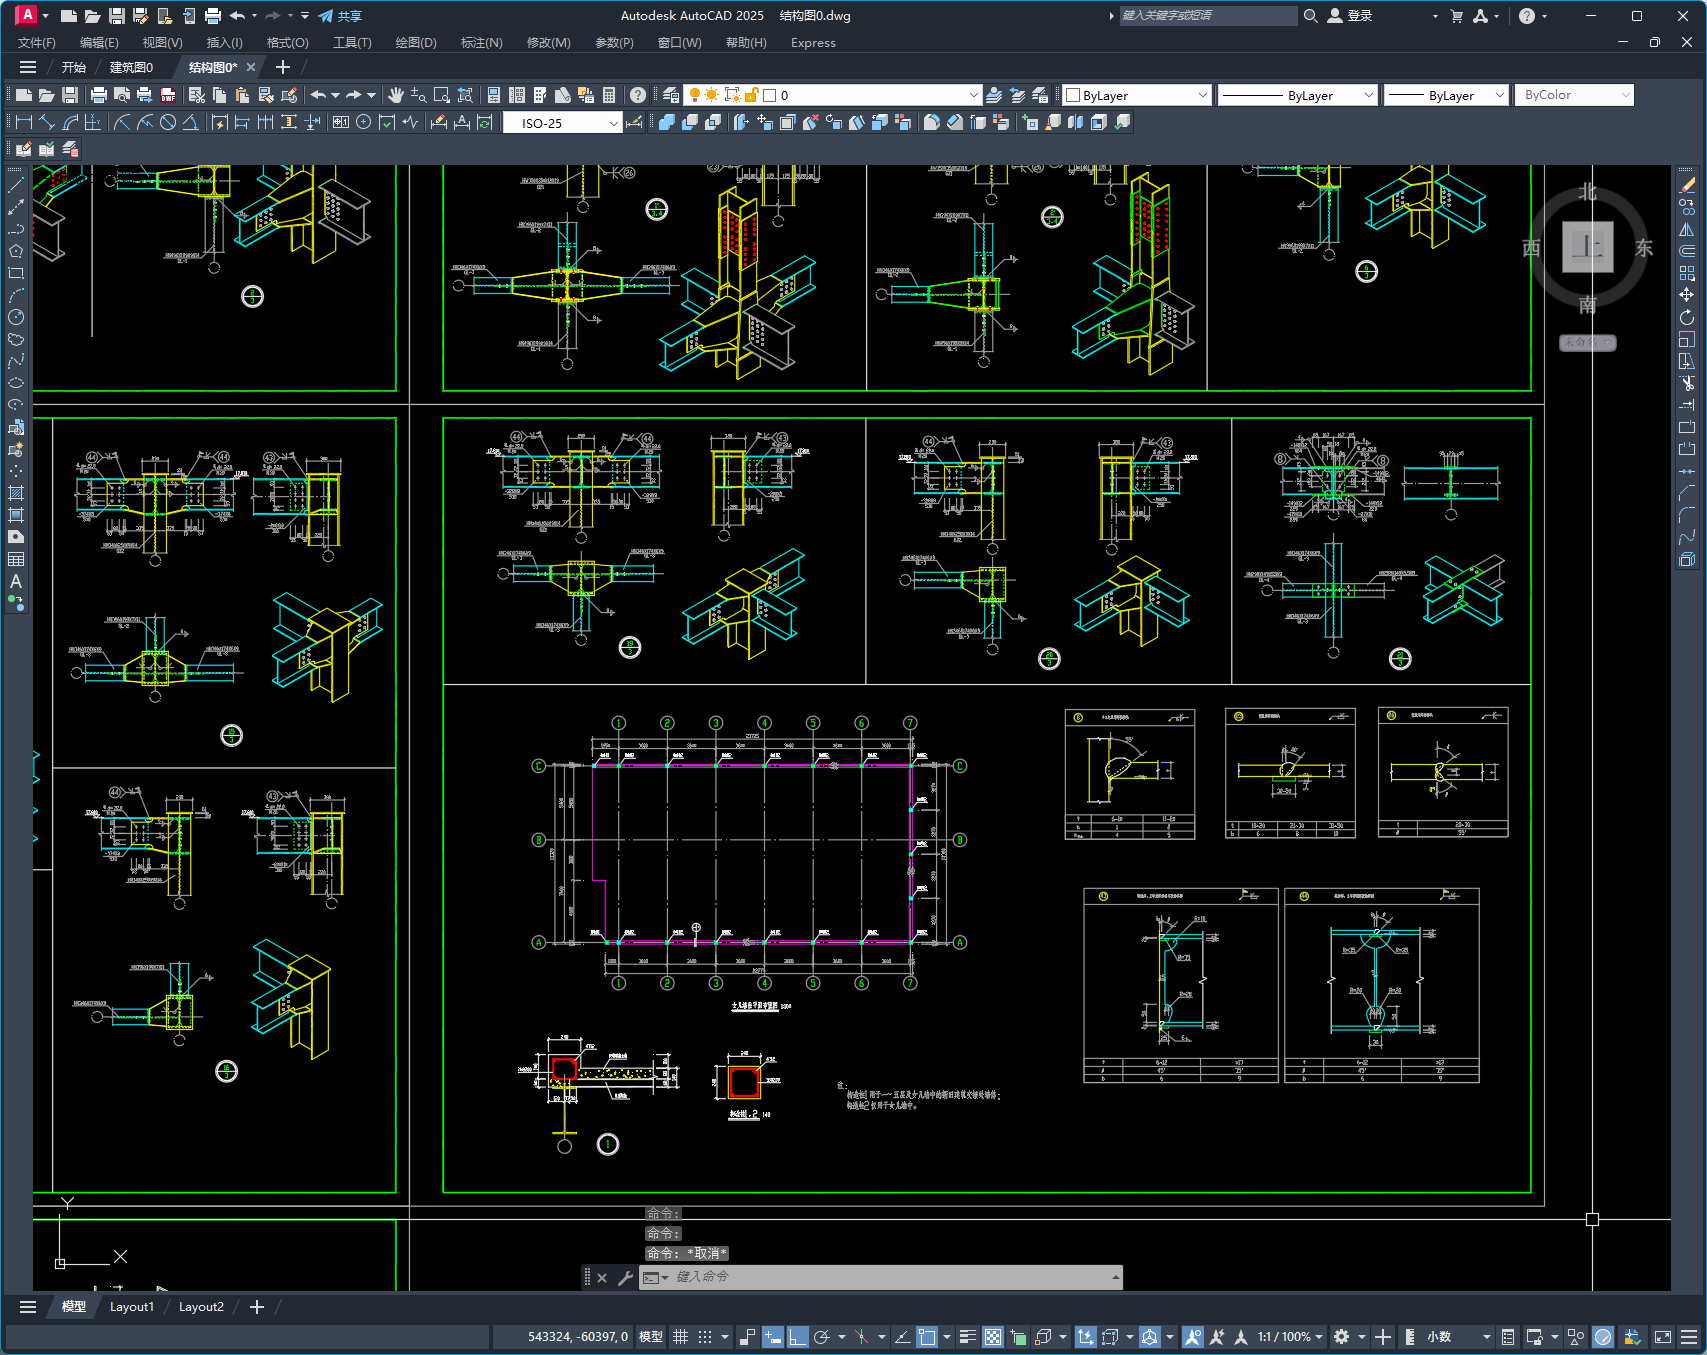Select the Multiline Text tool

click(x=16, y=581)
